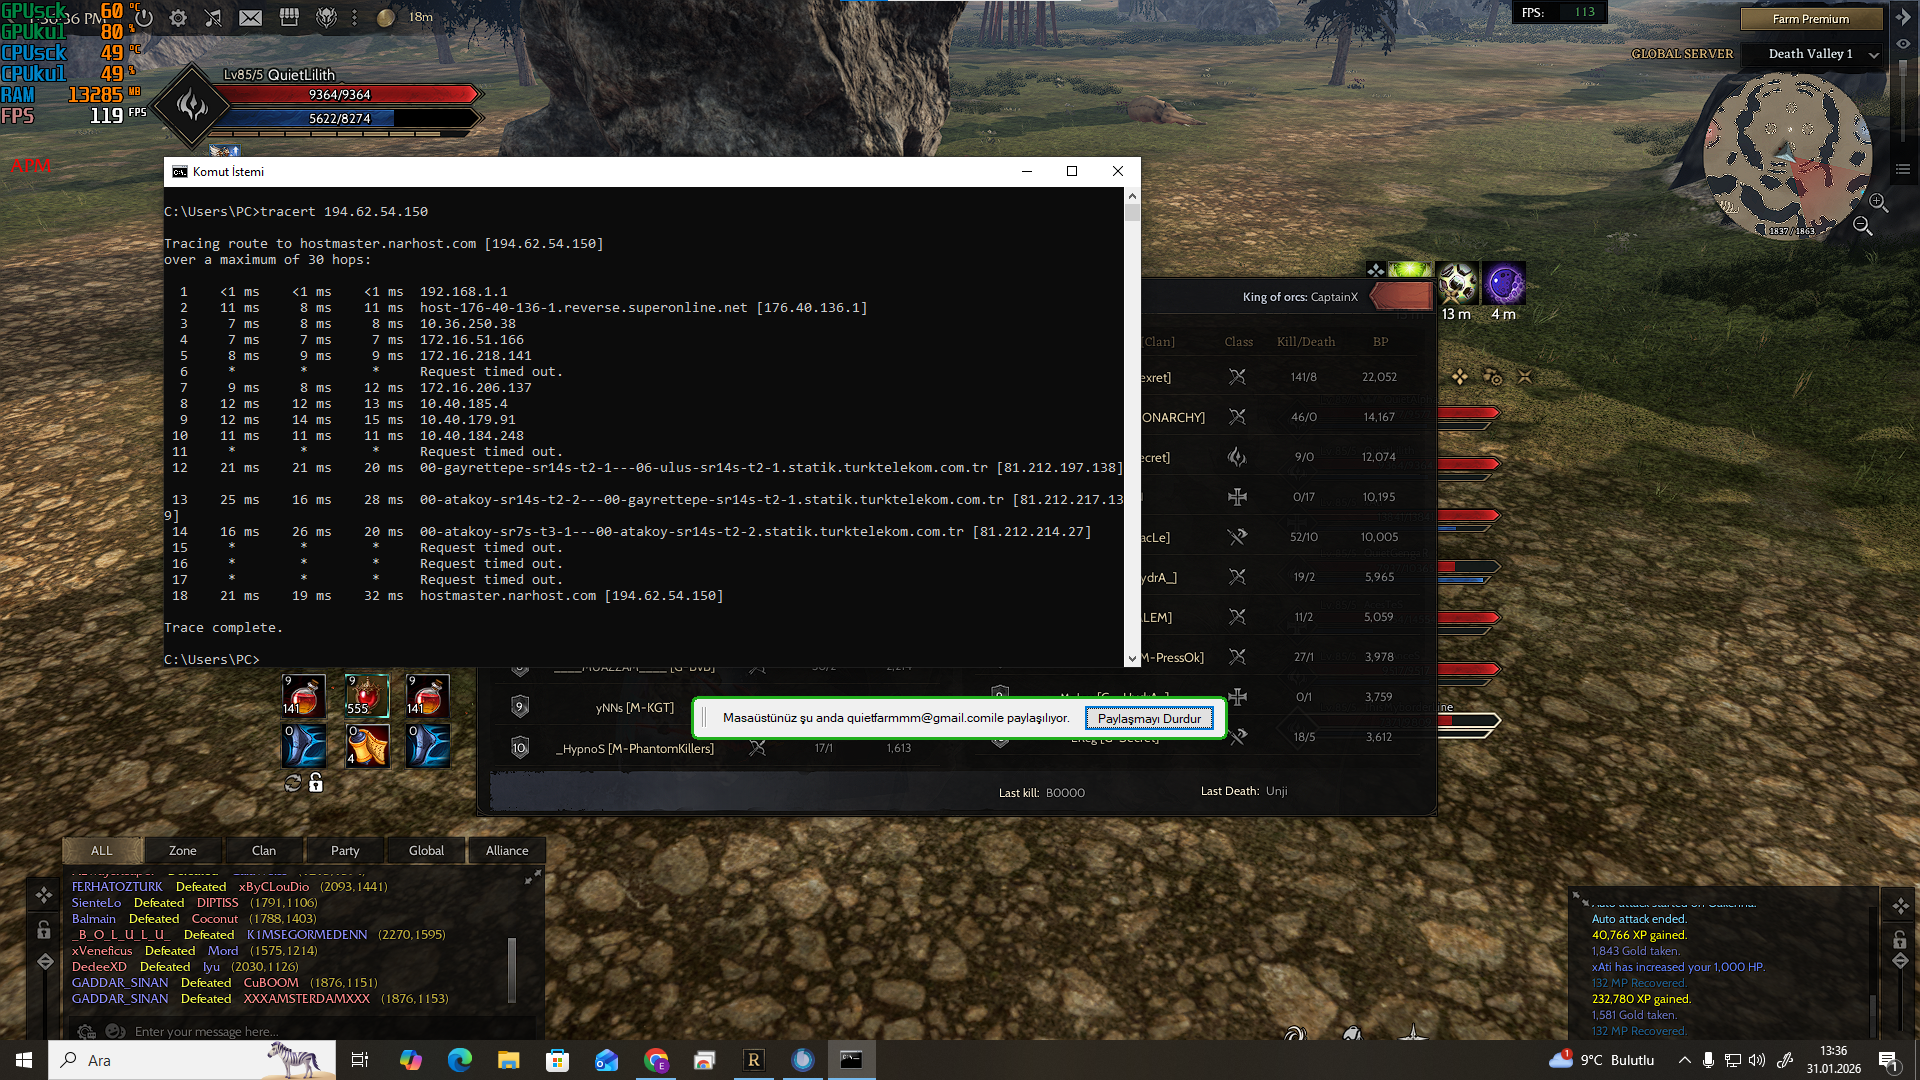The image size is (1920, 1080).
Task: Expand the three-dot more options menu
Action: [x=354, y=18]
